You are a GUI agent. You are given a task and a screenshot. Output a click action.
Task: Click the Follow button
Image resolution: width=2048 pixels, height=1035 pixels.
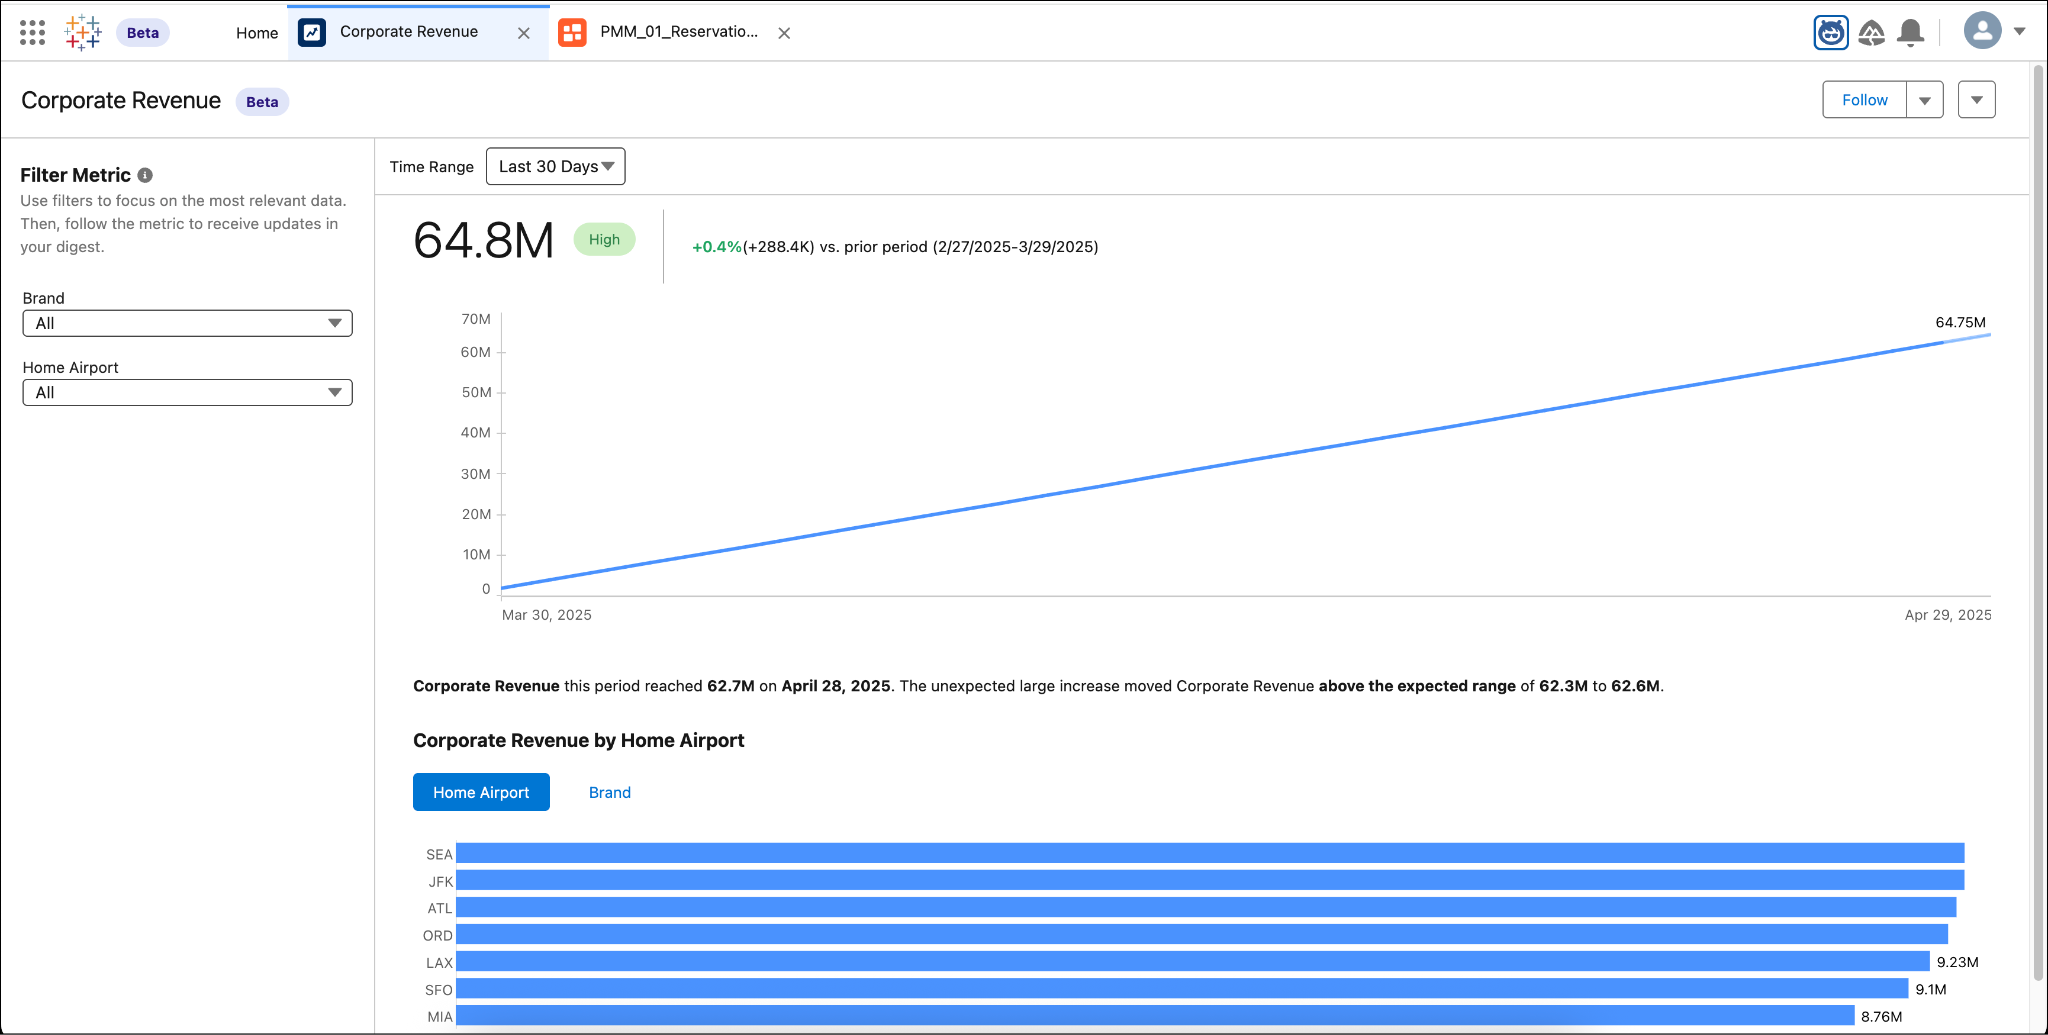pos(1865,100)
